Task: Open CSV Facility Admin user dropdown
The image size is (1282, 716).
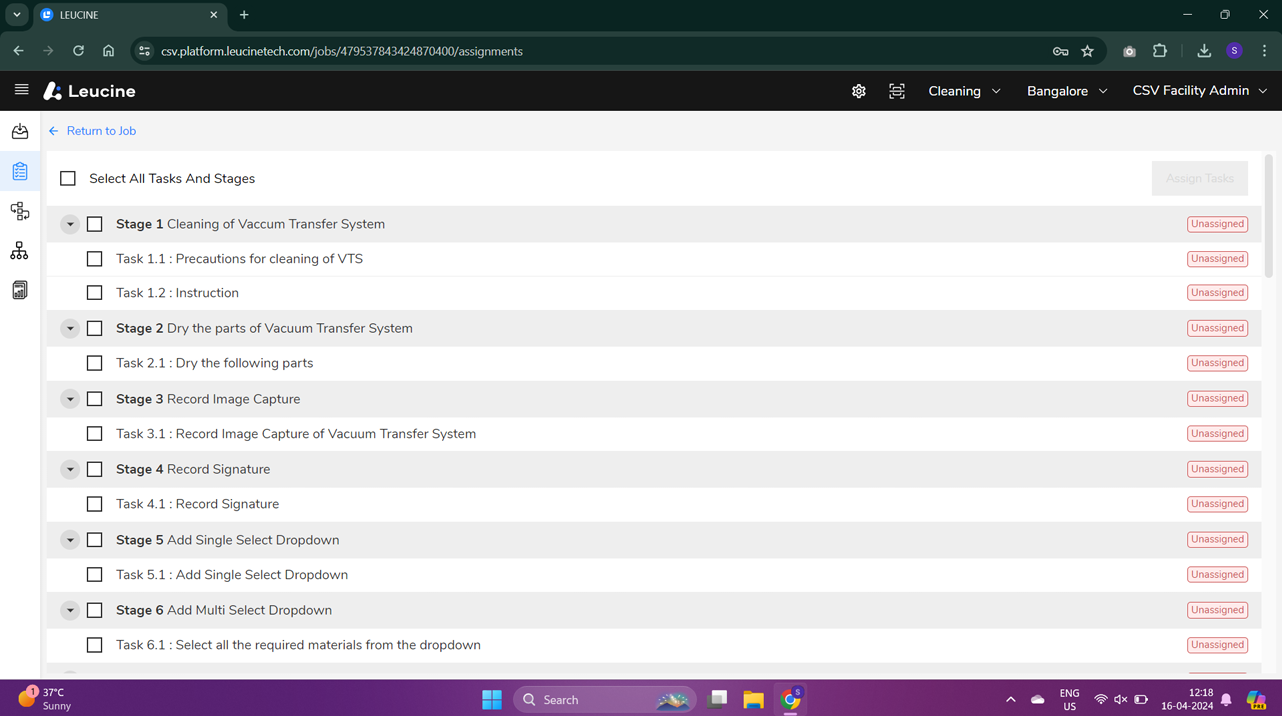Action: click(x=1200, y=91)
